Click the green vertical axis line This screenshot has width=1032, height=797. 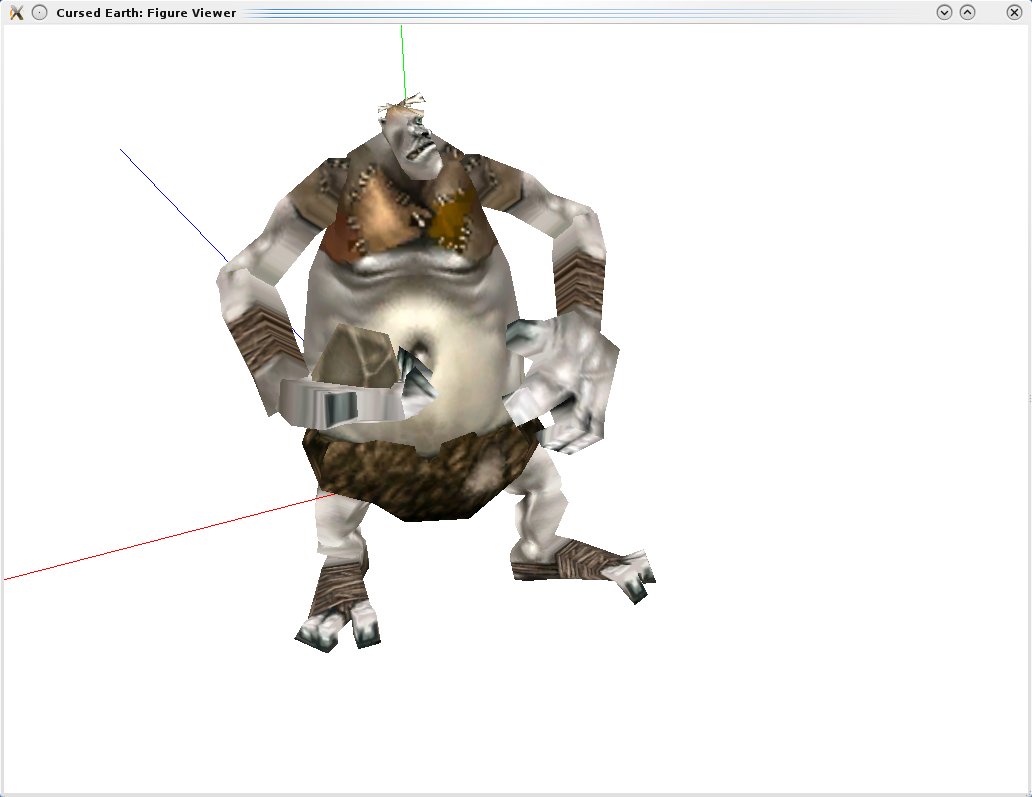(x=402, y=60)
